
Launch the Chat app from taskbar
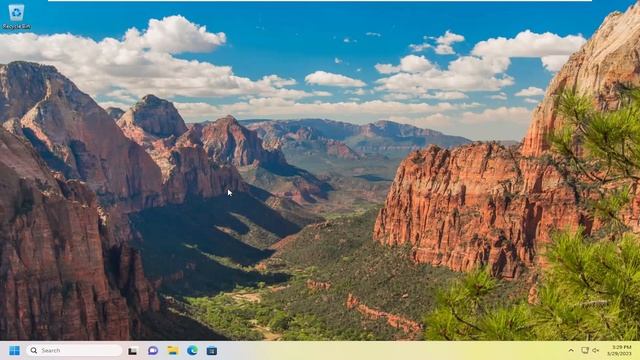[x=153, y=351]
